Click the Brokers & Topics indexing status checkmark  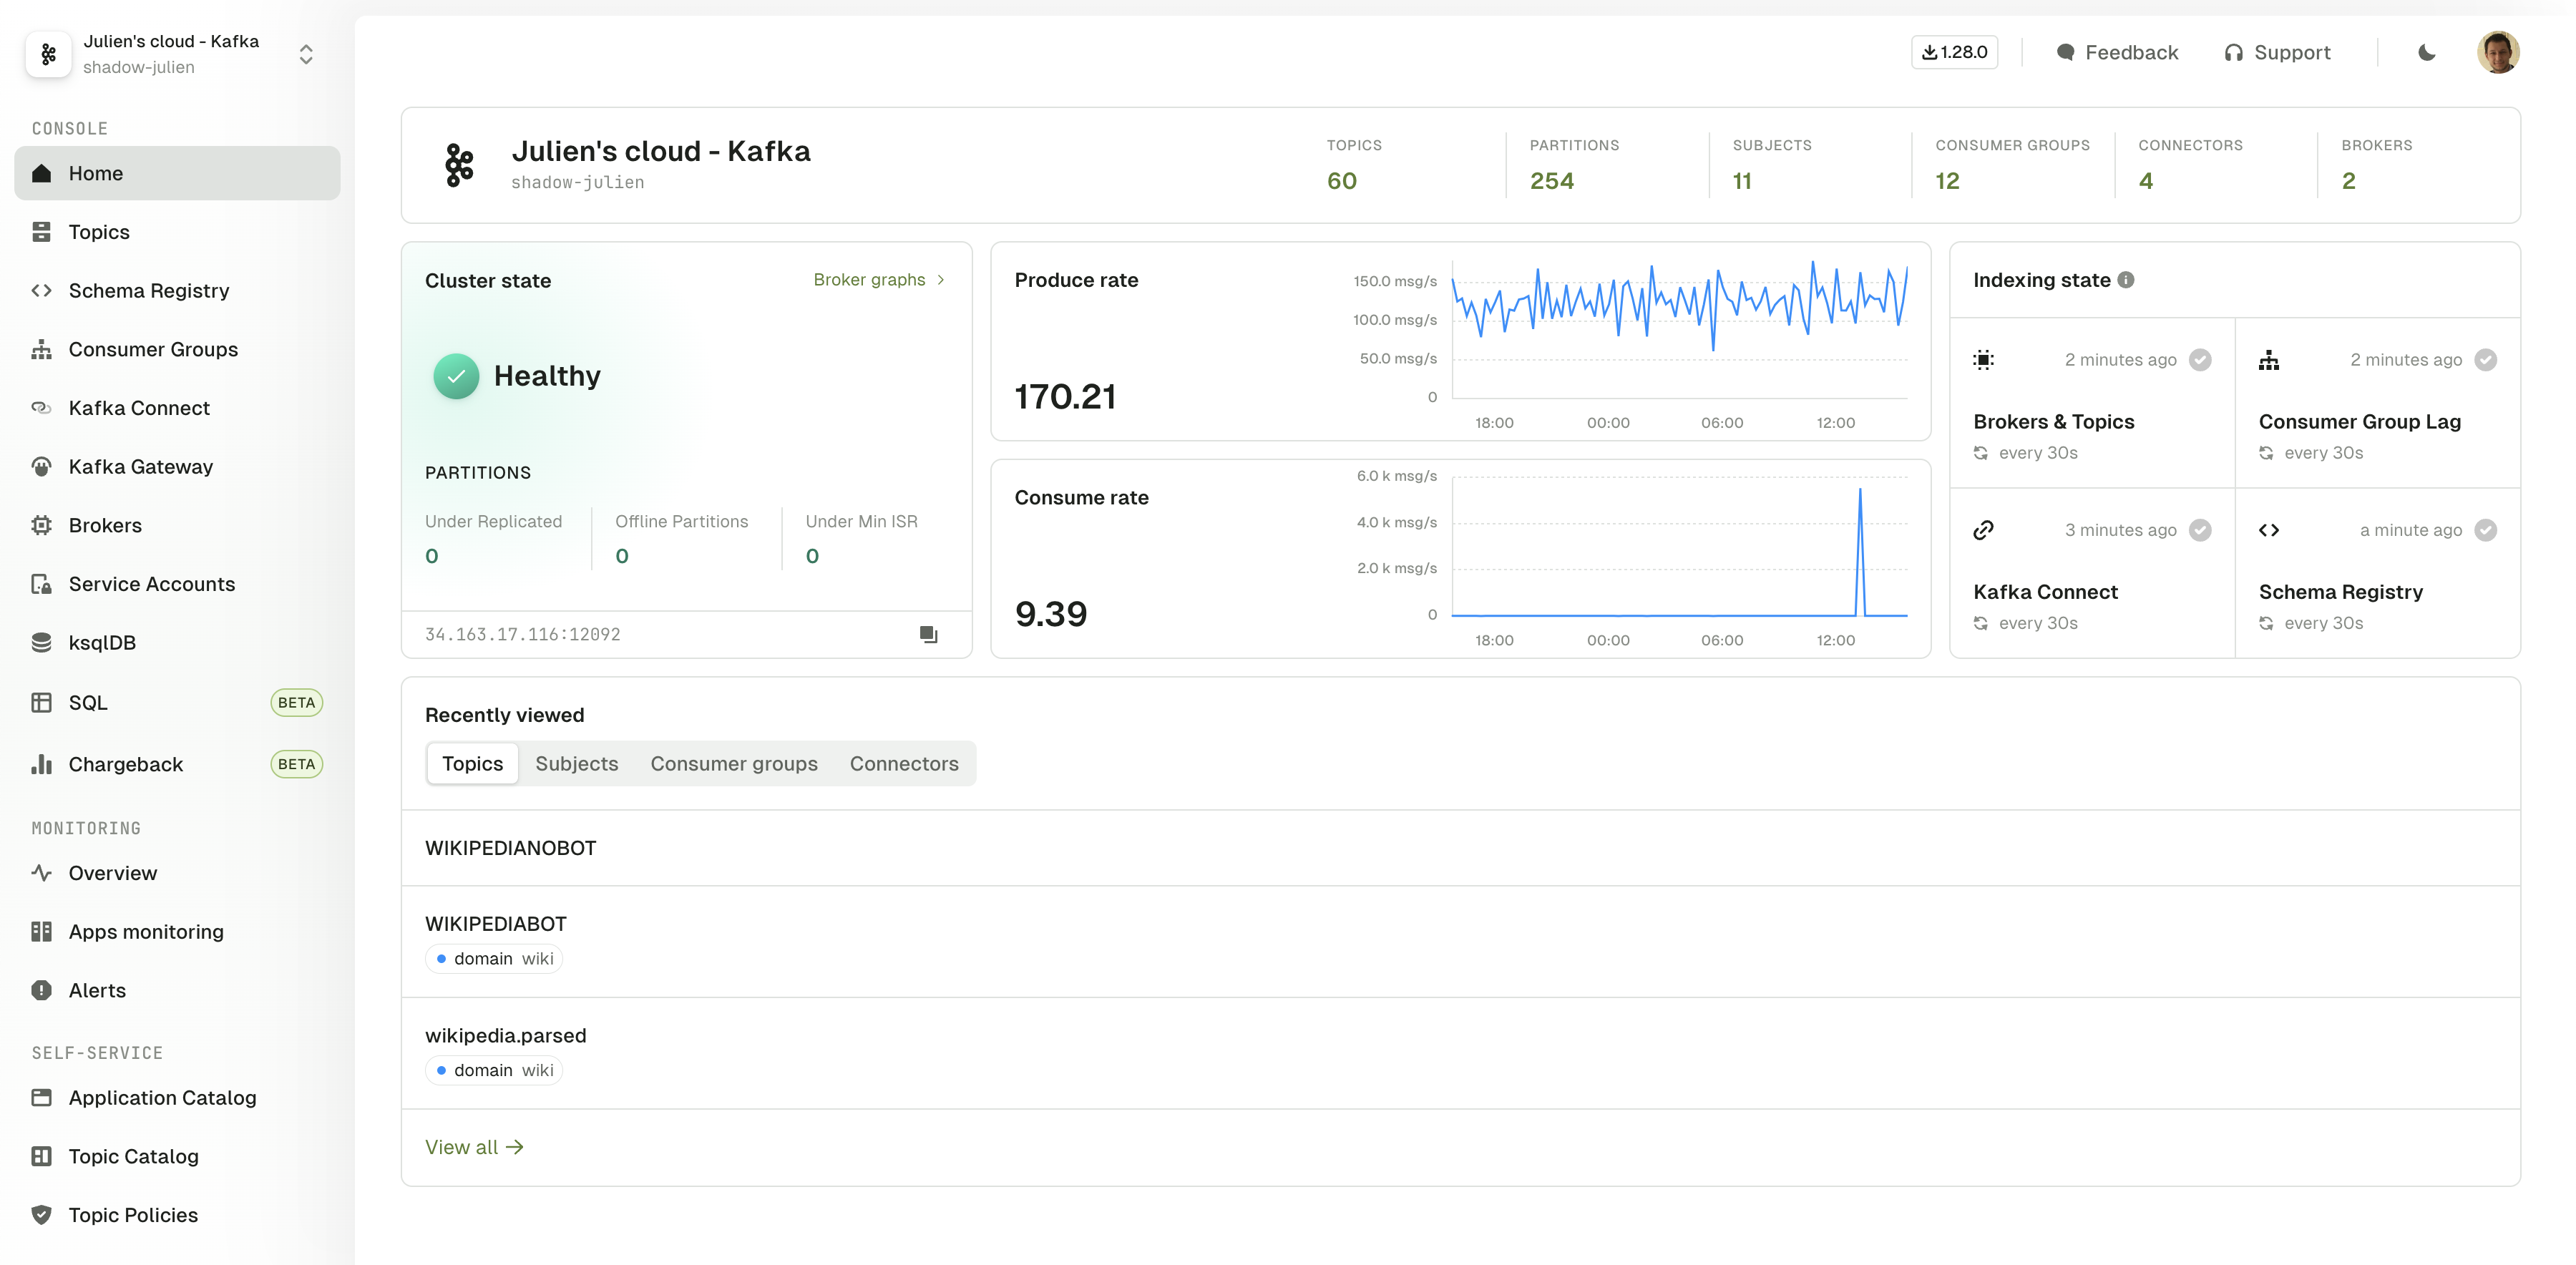click(x=2200, y=360)
